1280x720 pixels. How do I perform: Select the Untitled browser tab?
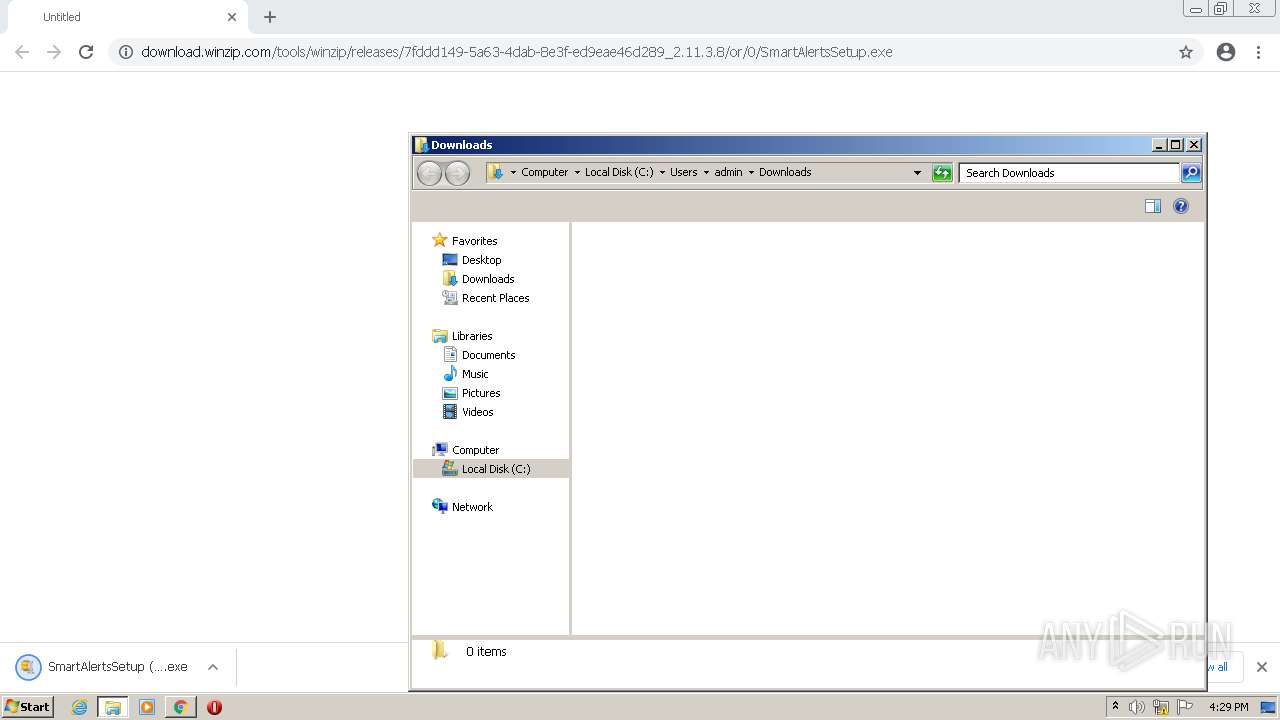[x=128, y=17]
